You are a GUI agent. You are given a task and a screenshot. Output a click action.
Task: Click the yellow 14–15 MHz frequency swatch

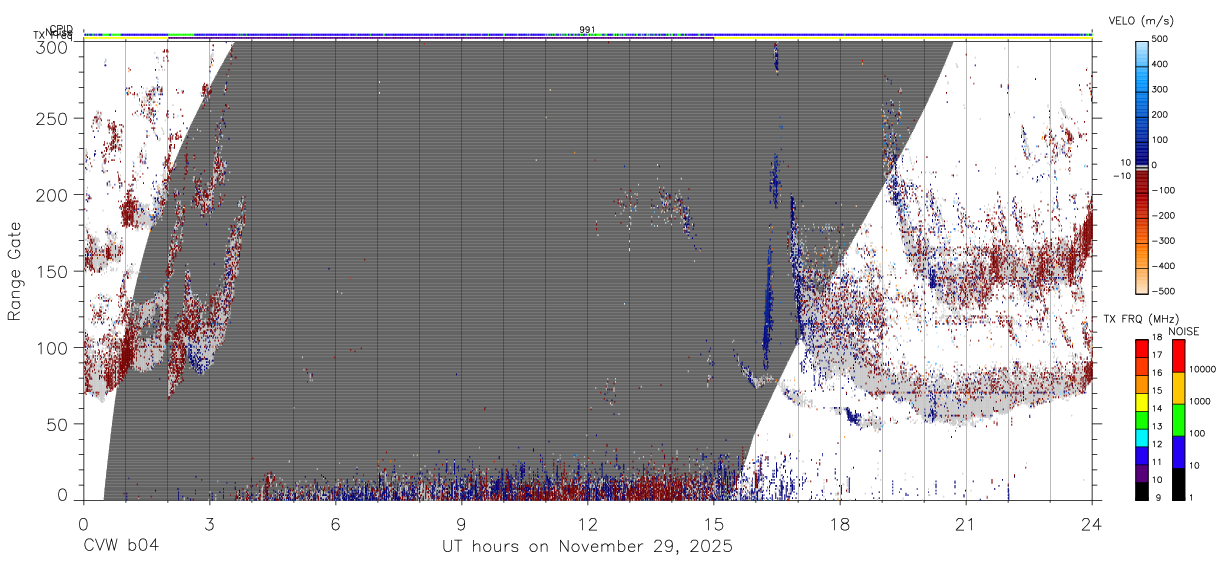(x=1141, y=401)
